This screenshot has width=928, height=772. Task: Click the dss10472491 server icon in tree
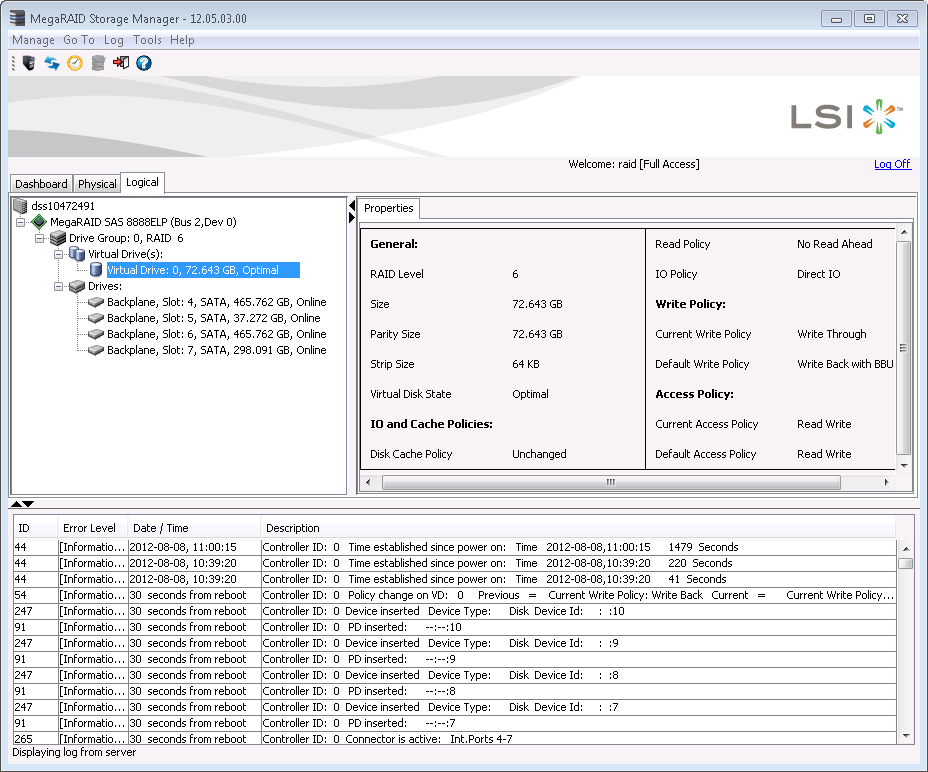click(x=20, y=206)
